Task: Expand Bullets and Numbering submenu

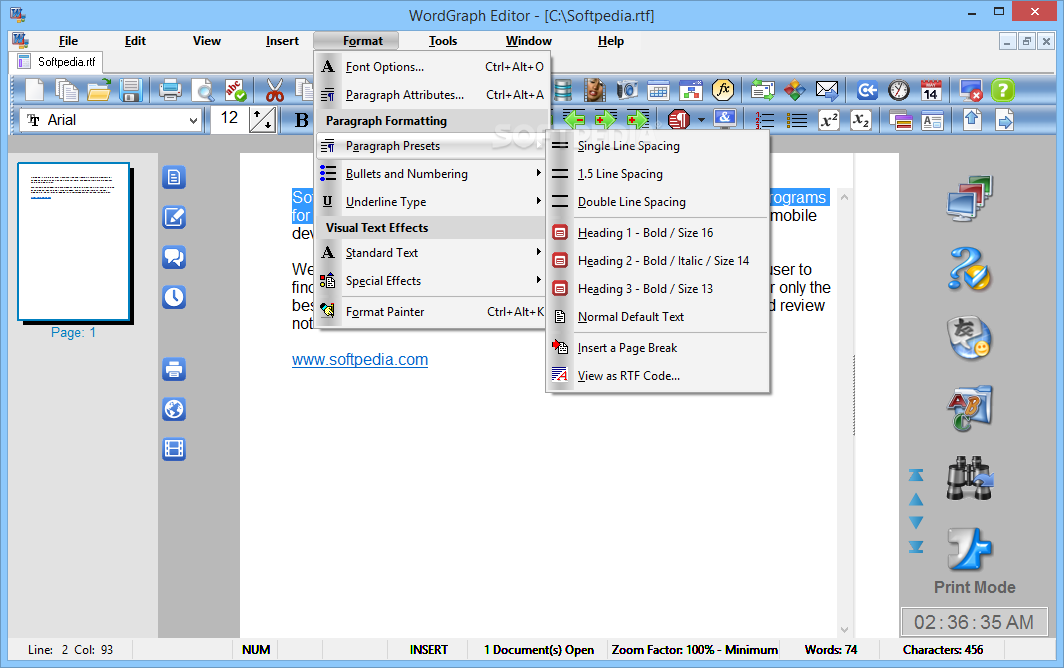Action: click(x=432, y=174)
